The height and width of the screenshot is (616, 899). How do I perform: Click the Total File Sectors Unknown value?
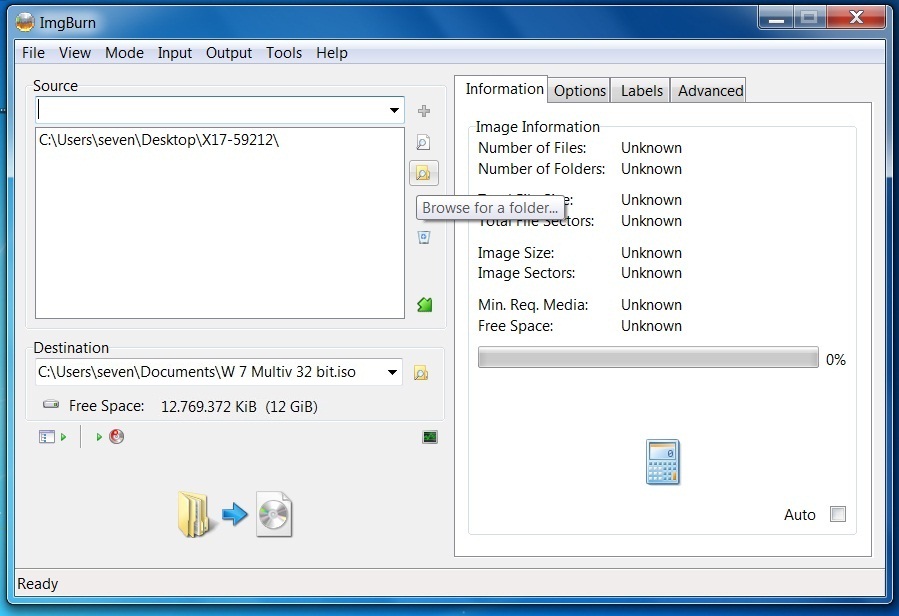651,221
